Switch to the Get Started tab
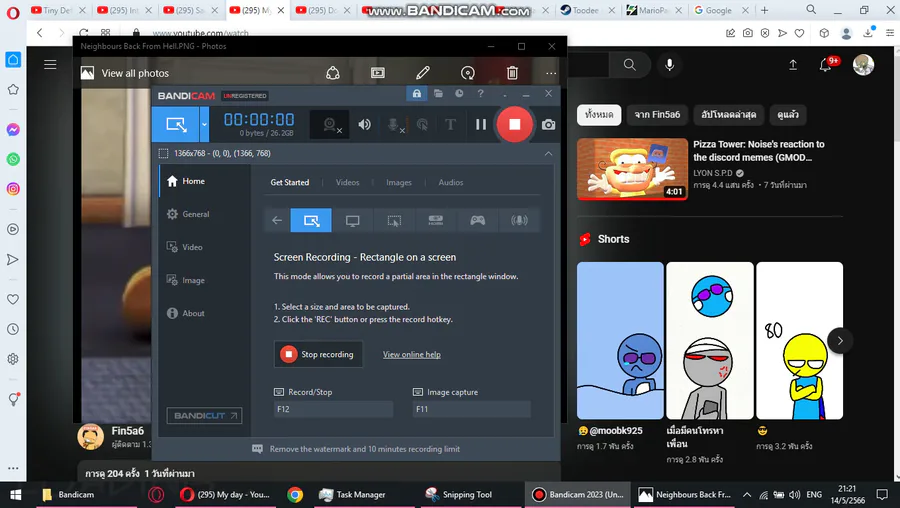The image size is (900, 508). click(x=289, y=183)
